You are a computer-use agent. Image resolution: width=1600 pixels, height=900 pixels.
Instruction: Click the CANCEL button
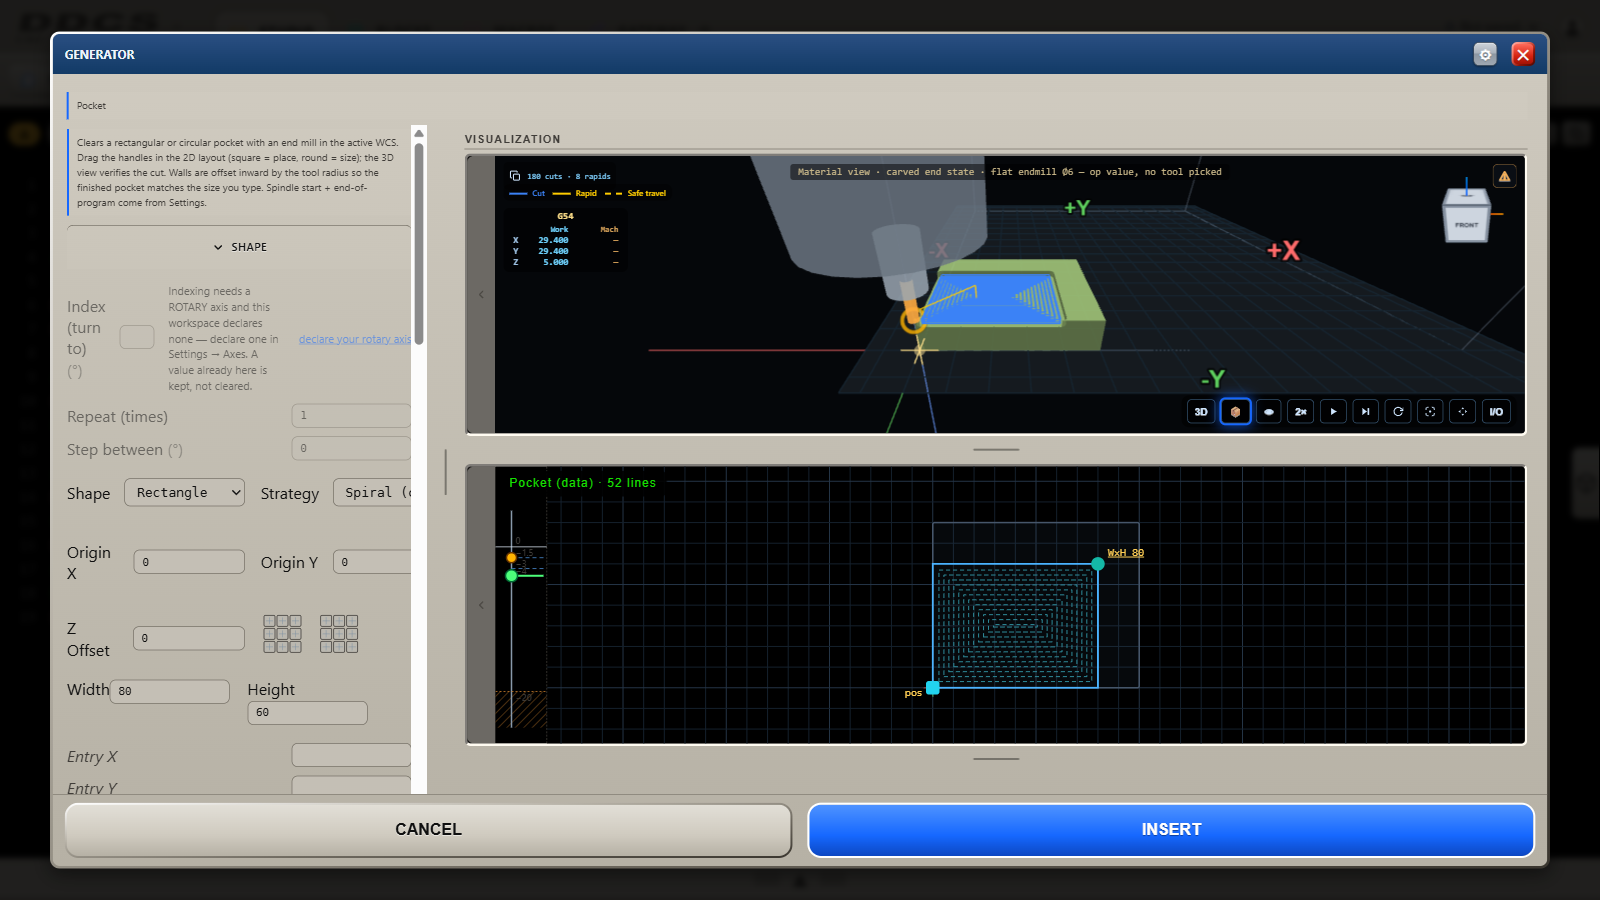[428, 830]
